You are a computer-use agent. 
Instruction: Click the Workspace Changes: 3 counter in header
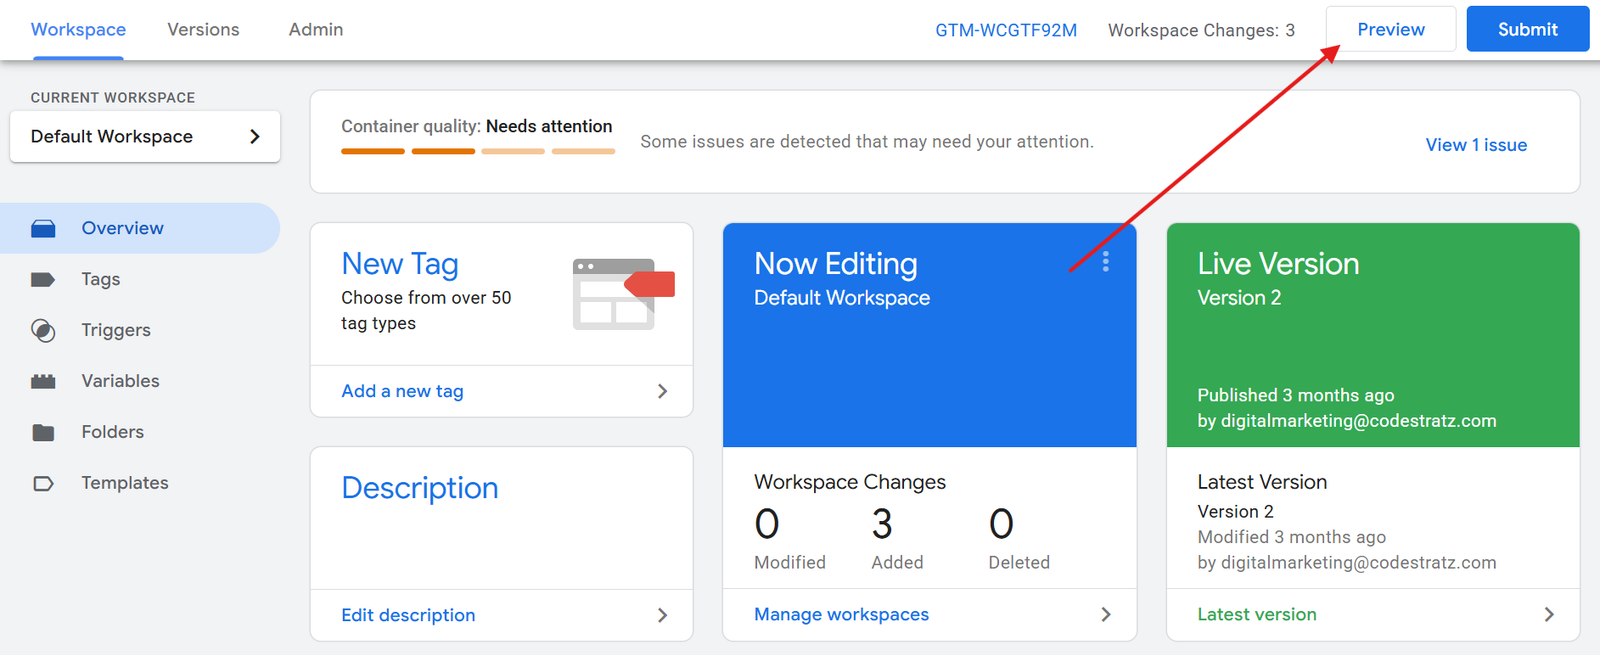click(x=1201, y=31)
